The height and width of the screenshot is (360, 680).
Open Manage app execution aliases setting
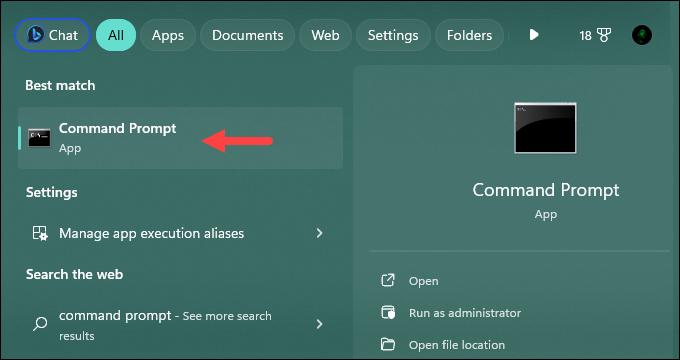click(x=180, y=233)
